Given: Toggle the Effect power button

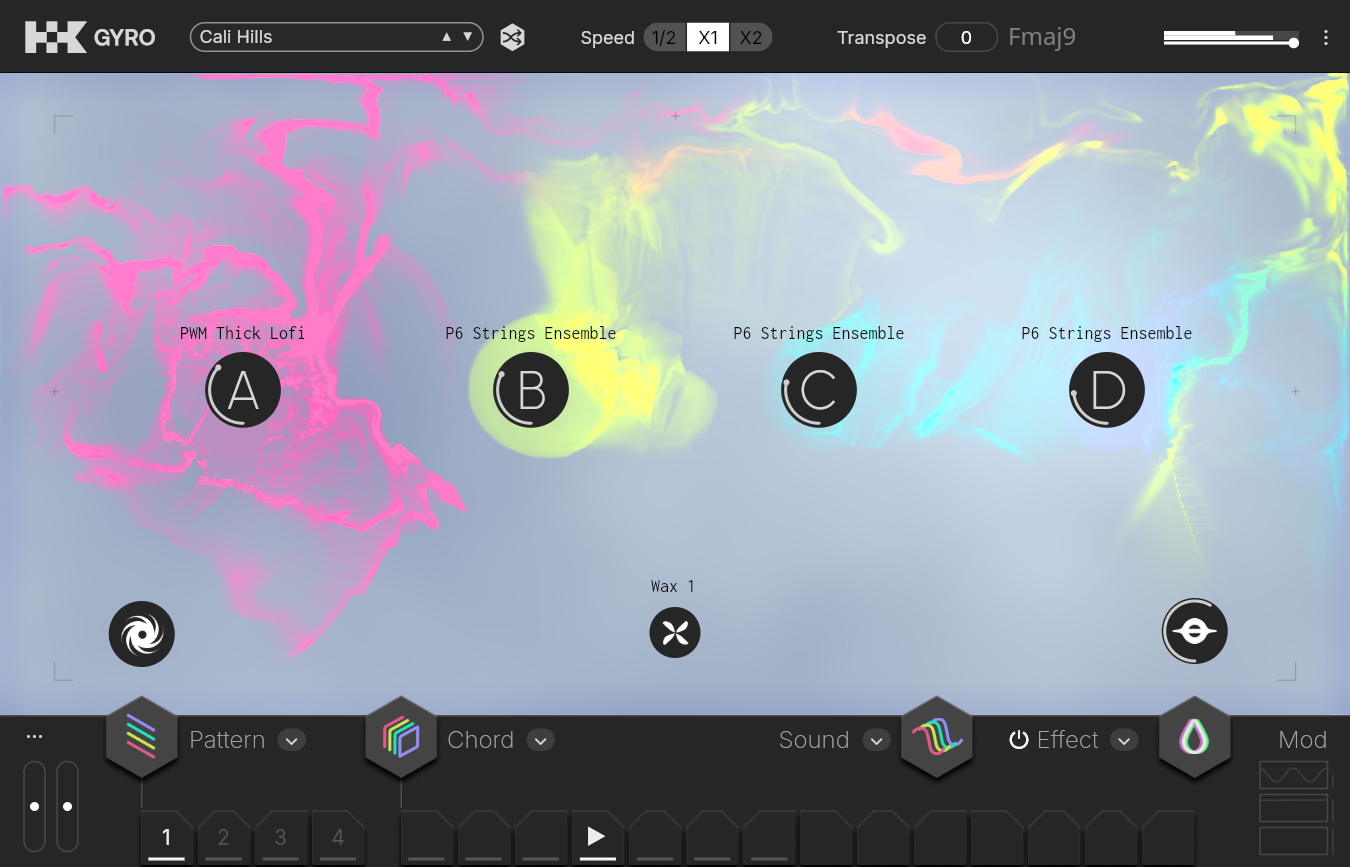Looking at the screenshot, I should click(1019, 740).
